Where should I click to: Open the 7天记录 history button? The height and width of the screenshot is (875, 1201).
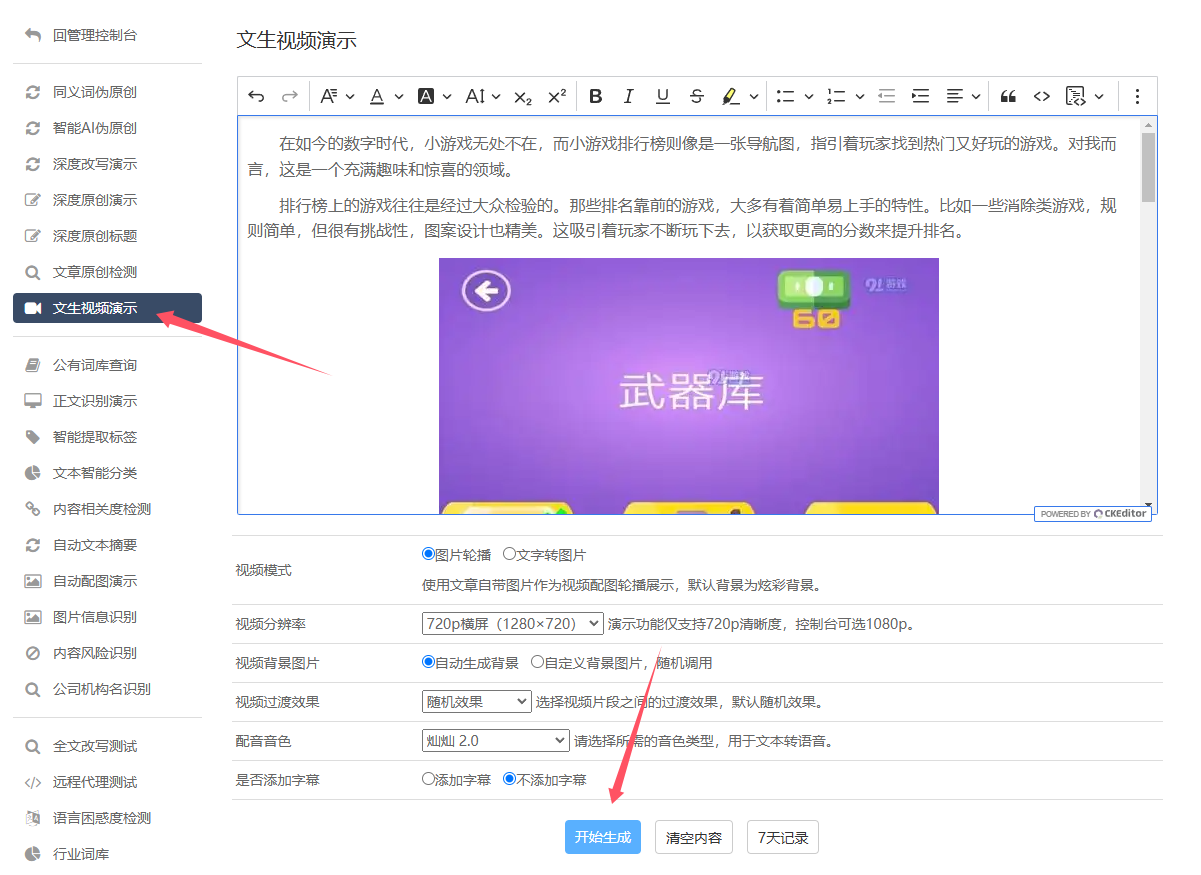pyautogui.click(x=783, y=838)
